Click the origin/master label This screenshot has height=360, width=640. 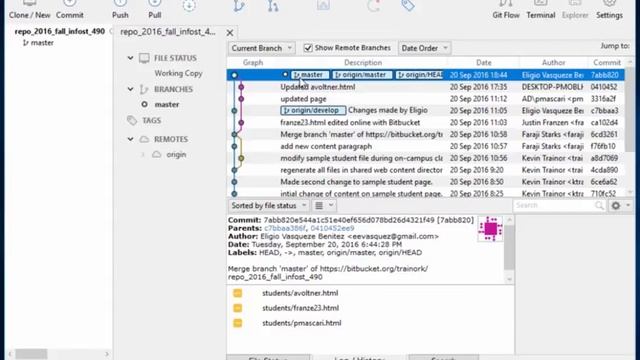362,75
